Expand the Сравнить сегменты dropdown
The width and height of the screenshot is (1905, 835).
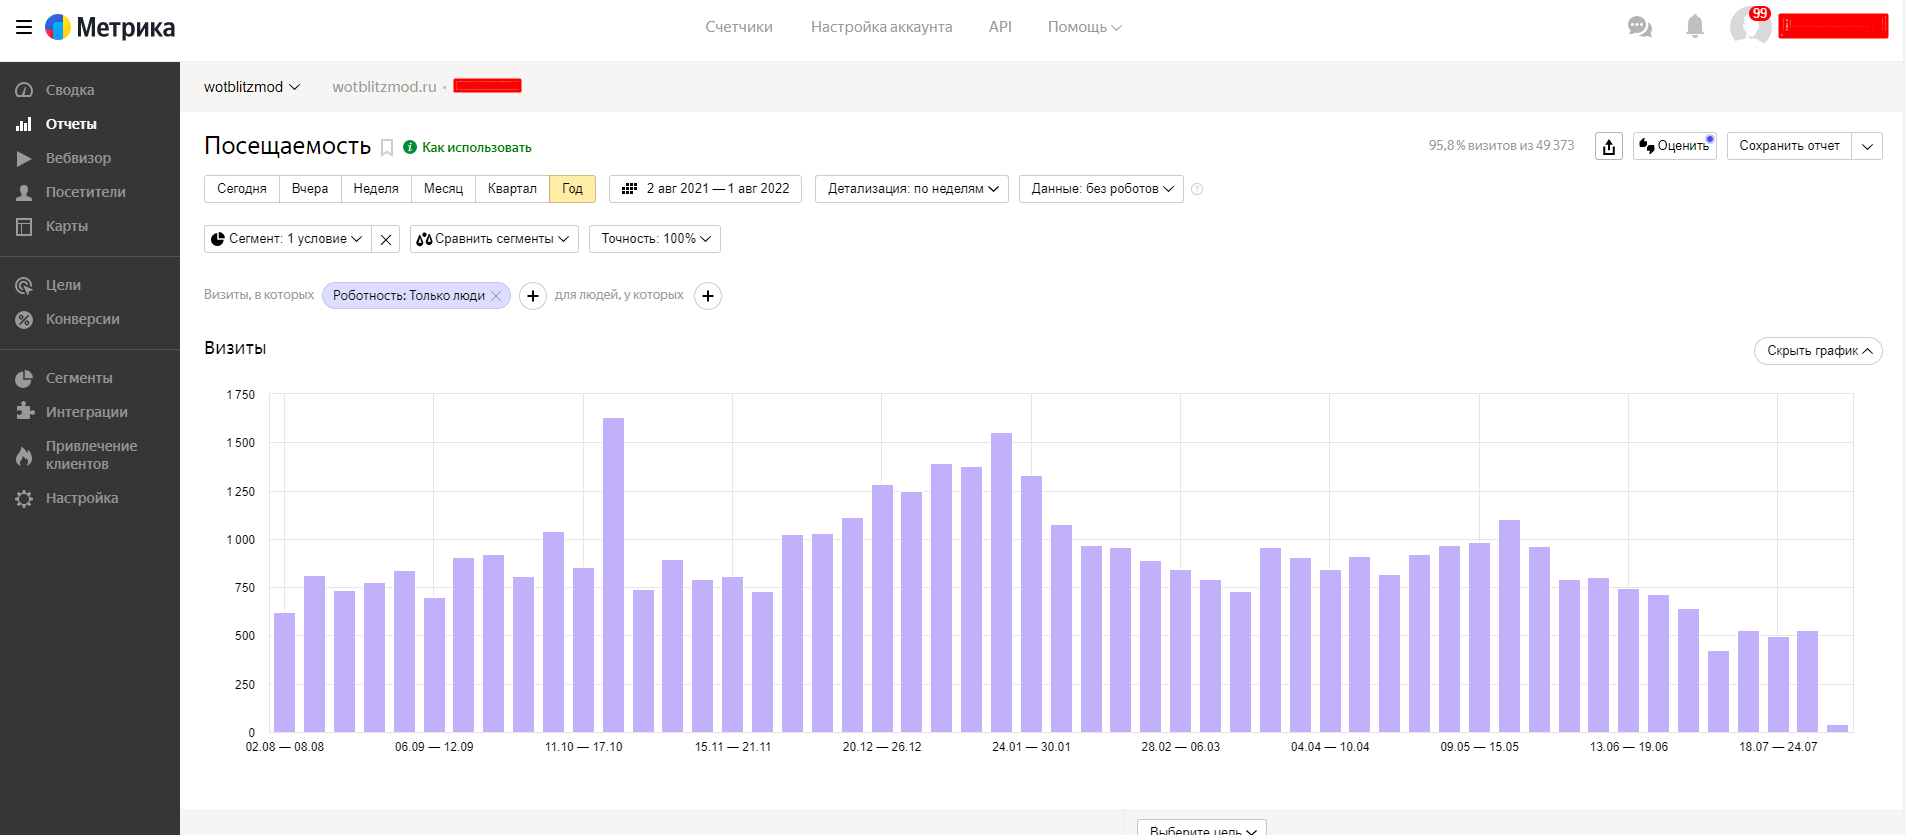point(493,239)
